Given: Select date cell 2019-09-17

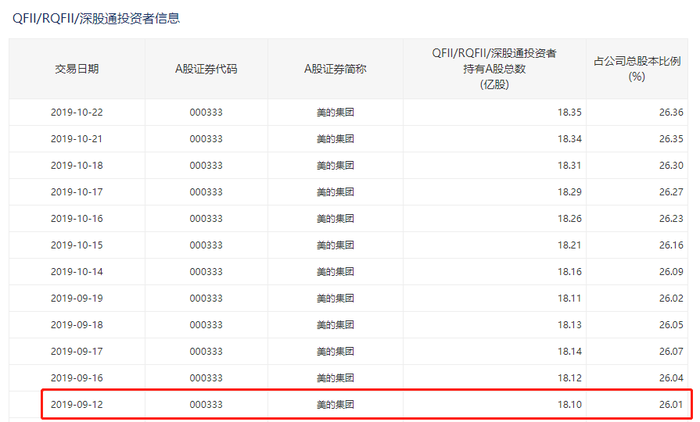Looking at the screenshot, I should (x=77, y=351).
